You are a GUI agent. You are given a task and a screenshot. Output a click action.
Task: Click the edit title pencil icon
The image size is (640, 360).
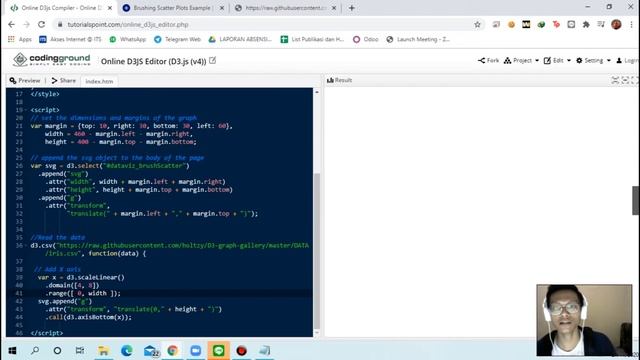212,60
